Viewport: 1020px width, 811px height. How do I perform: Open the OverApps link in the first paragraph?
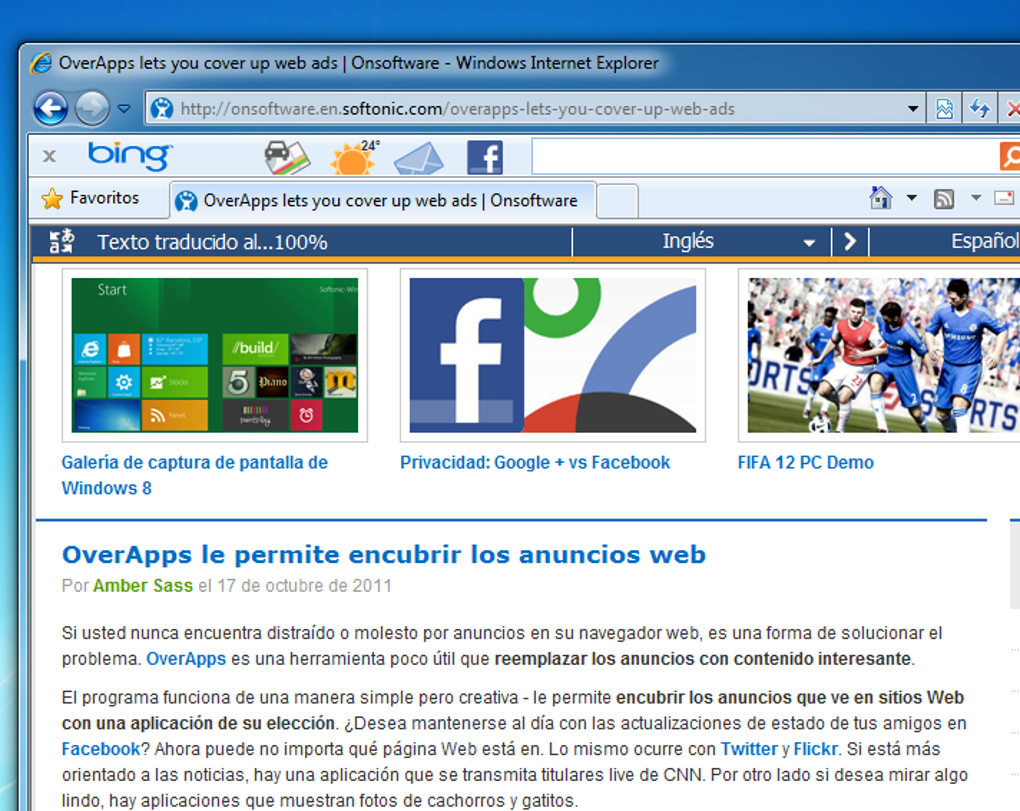pyautogui.click(x=186, y=659)
